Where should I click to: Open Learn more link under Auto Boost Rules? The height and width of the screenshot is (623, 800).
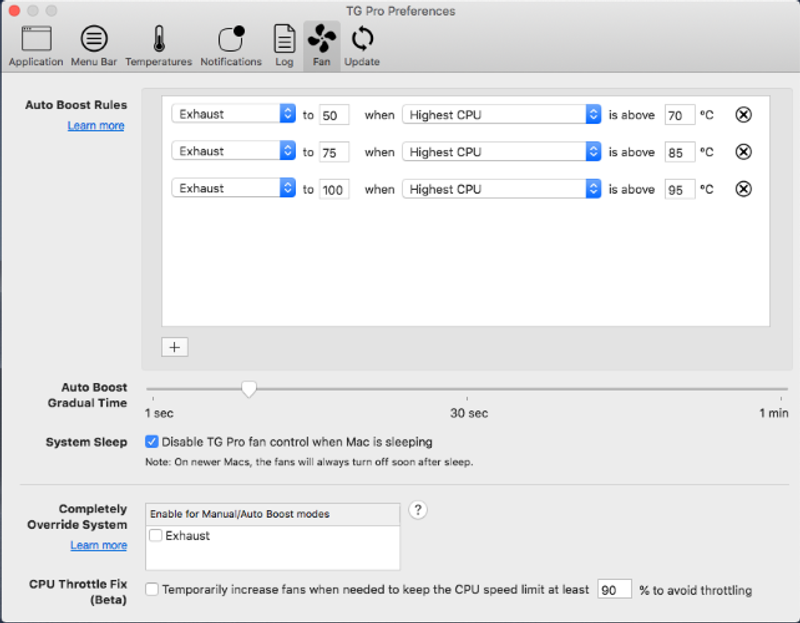coord(96,126)
